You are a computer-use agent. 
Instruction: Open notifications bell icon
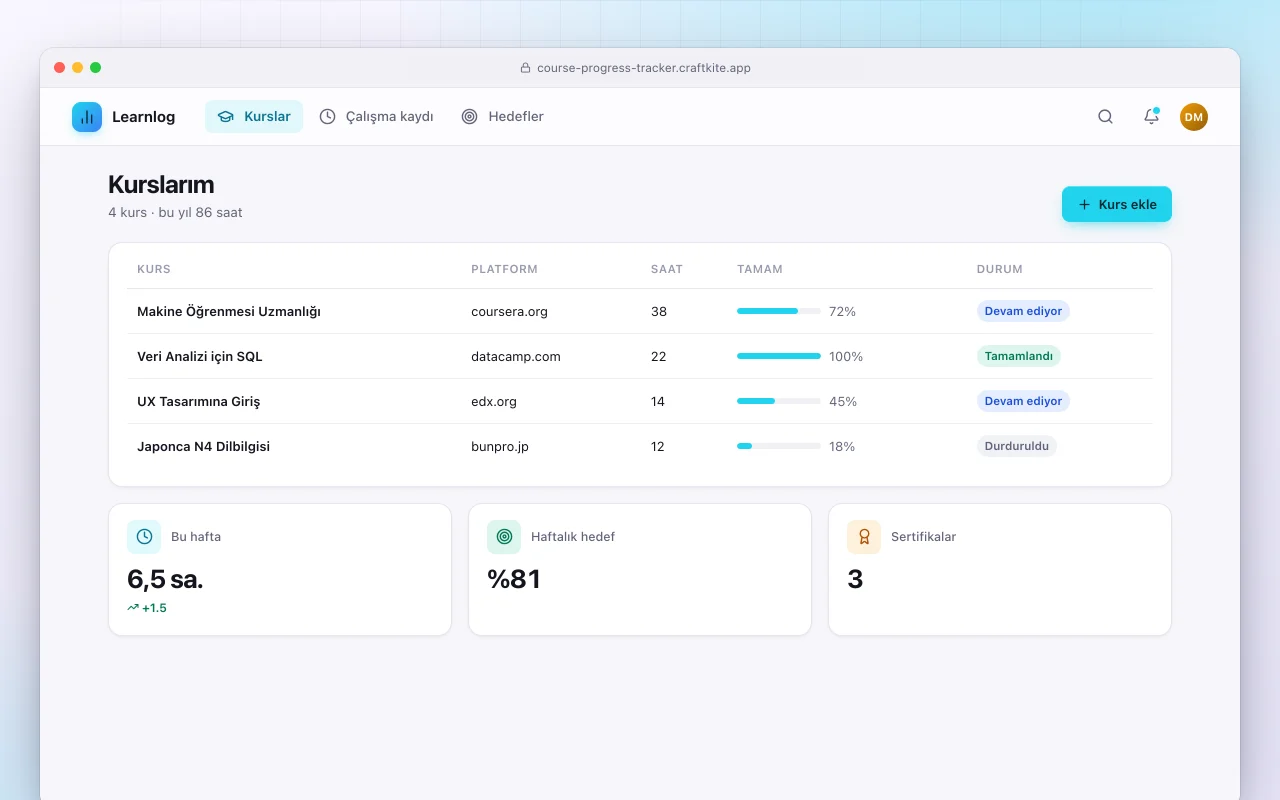(1151, 117)
